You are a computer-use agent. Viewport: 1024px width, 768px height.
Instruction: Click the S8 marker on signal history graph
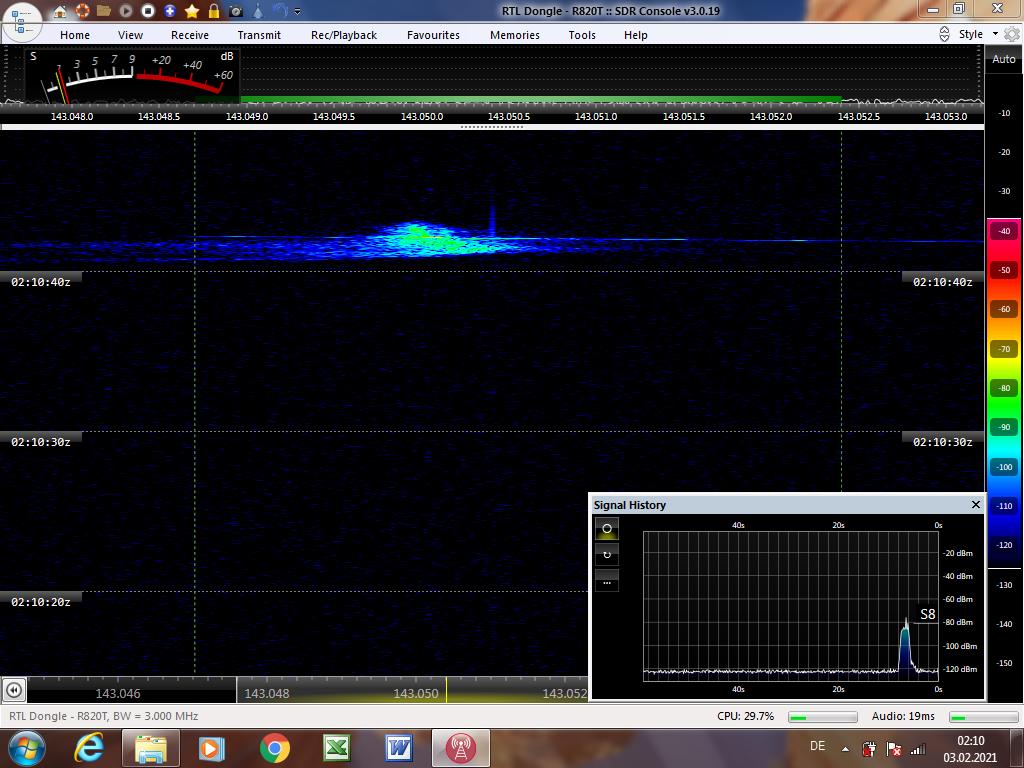927,614
